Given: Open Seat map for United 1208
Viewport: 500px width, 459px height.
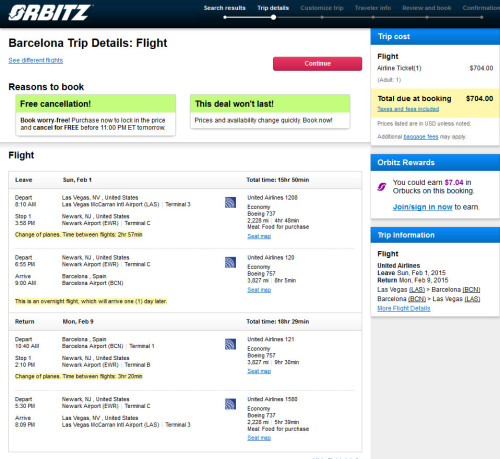Looking at the screenshot, I should 259,236.
